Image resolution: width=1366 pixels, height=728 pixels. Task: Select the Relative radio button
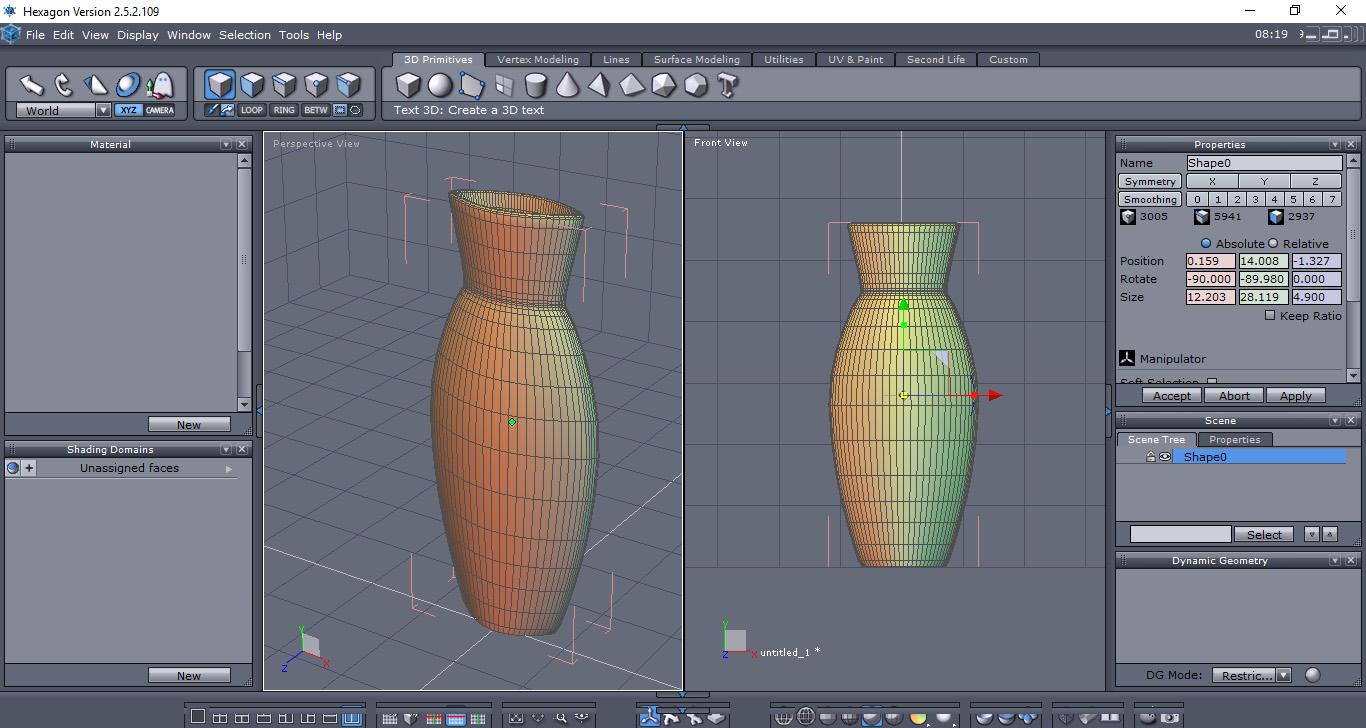coord(1273,243)
